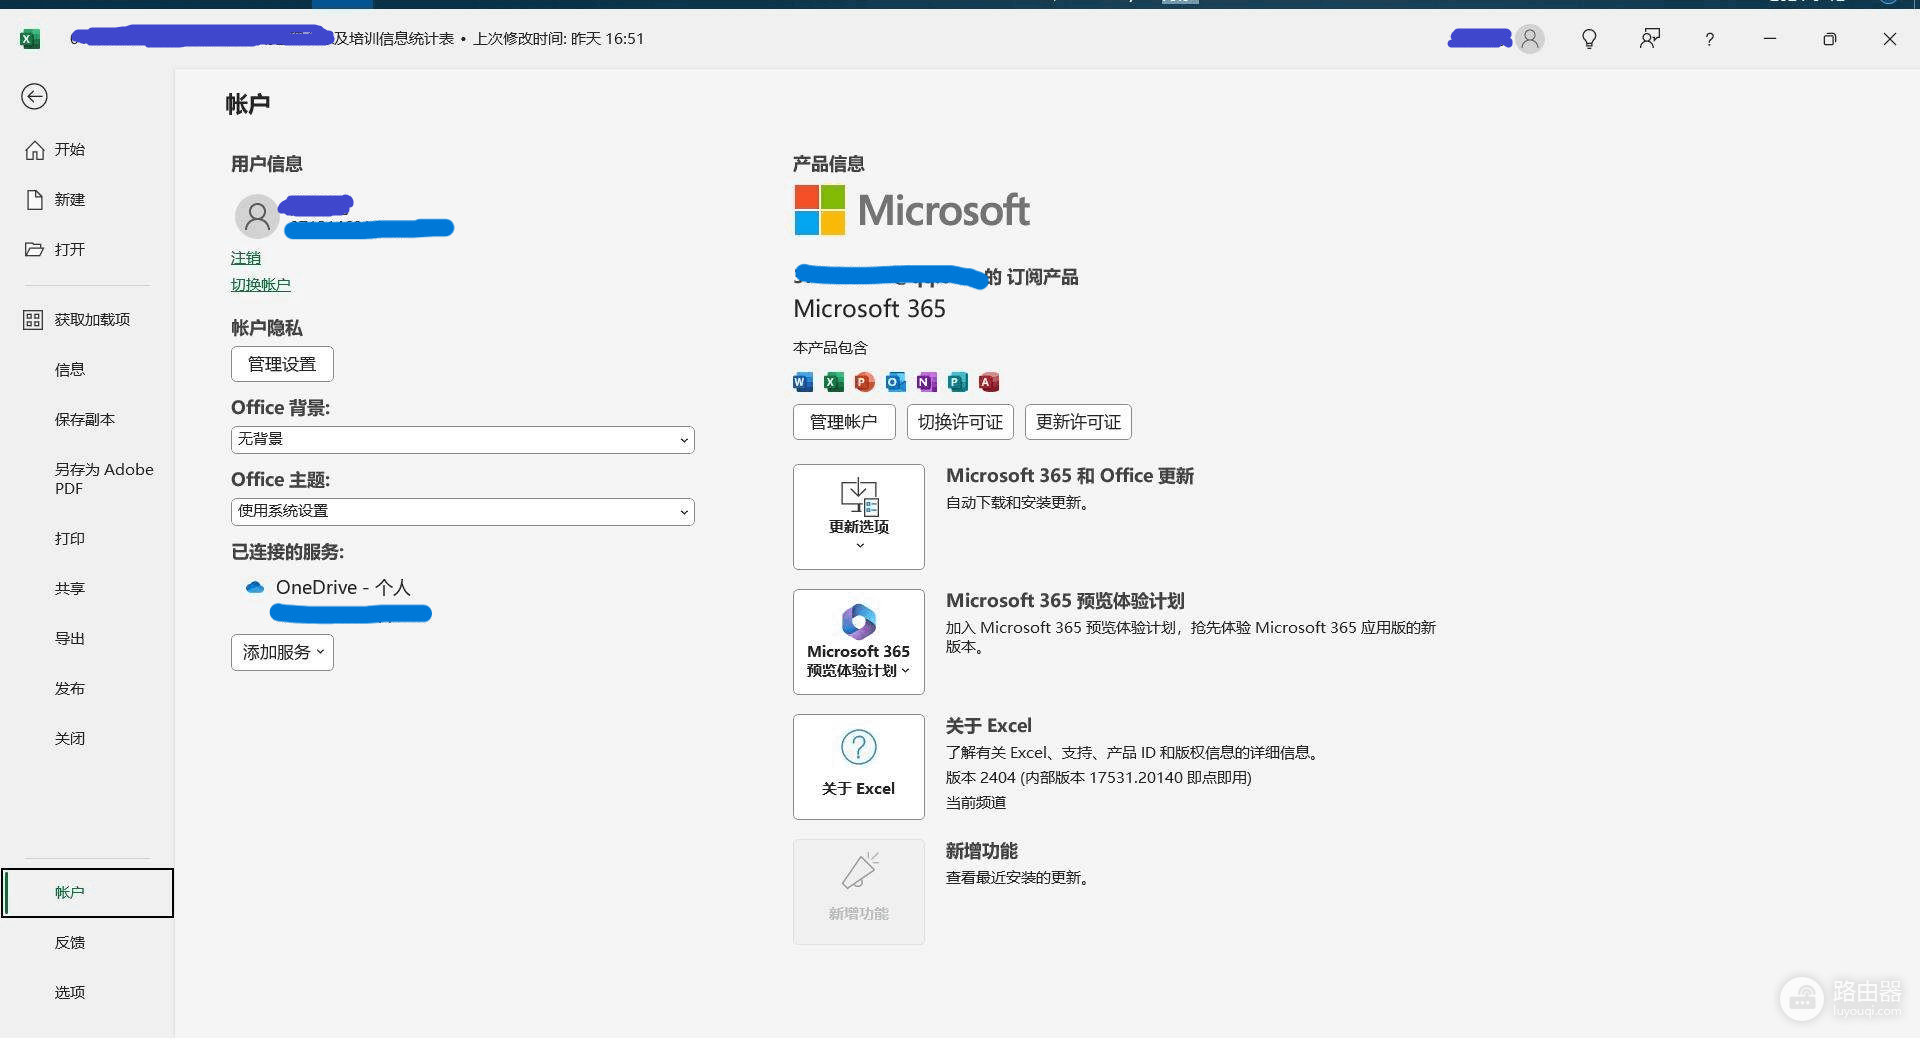Click the 开始 home icon
The image size is (1920, 1039).
pyautogui.click(x=35, y=150)
